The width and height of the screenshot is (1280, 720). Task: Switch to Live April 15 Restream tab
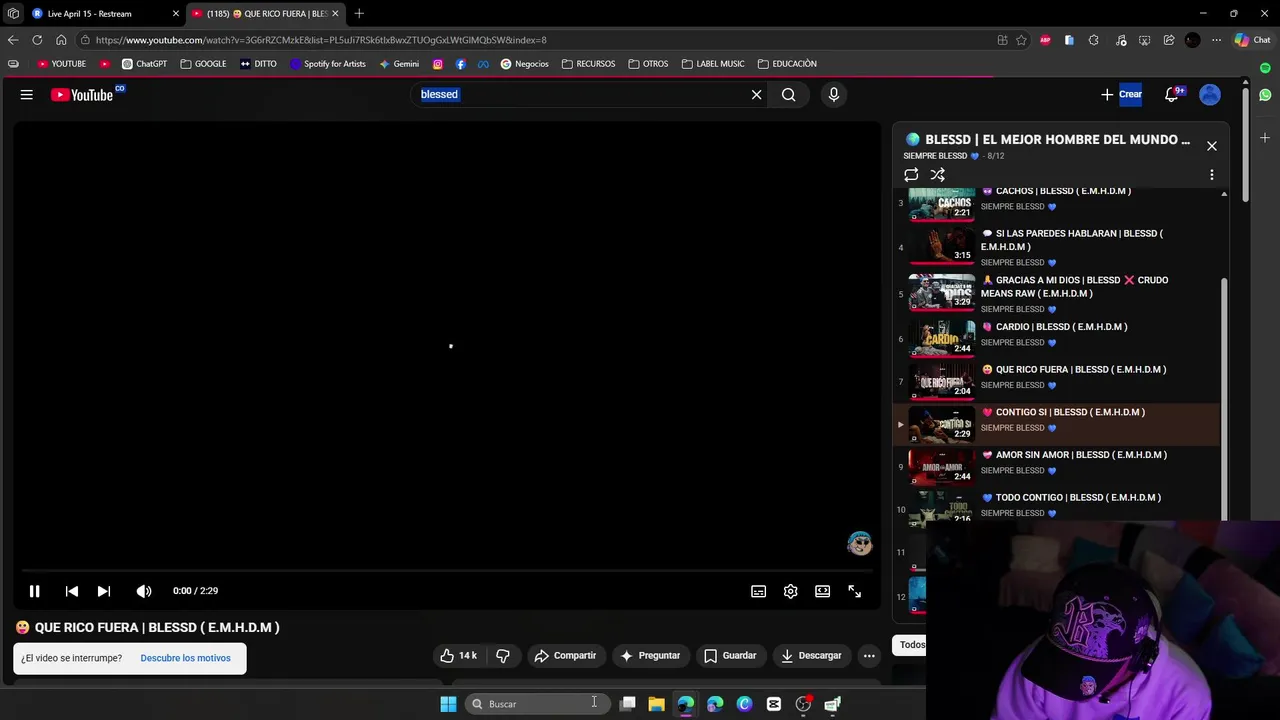tap(103, 13)
